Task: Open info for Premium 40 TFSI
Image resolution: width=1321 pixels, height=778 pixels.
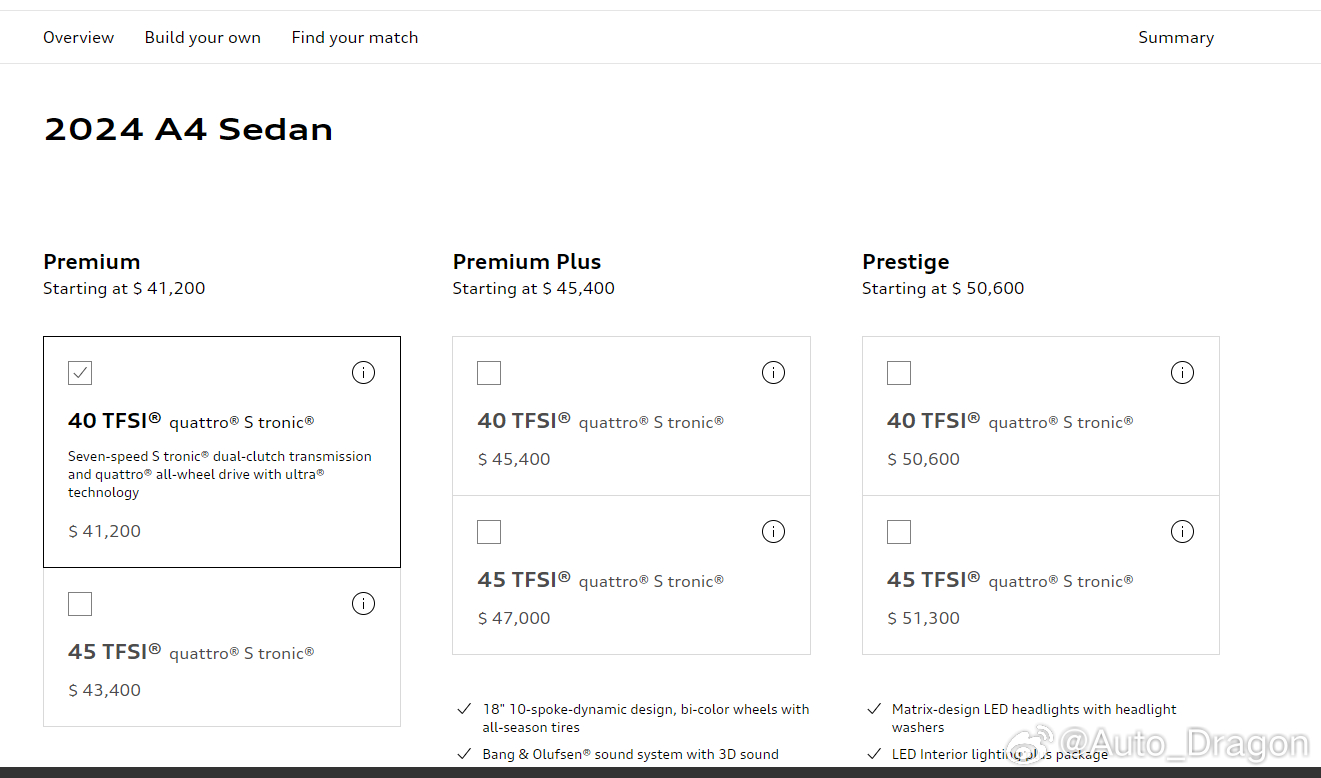Action: coord(363,373)
